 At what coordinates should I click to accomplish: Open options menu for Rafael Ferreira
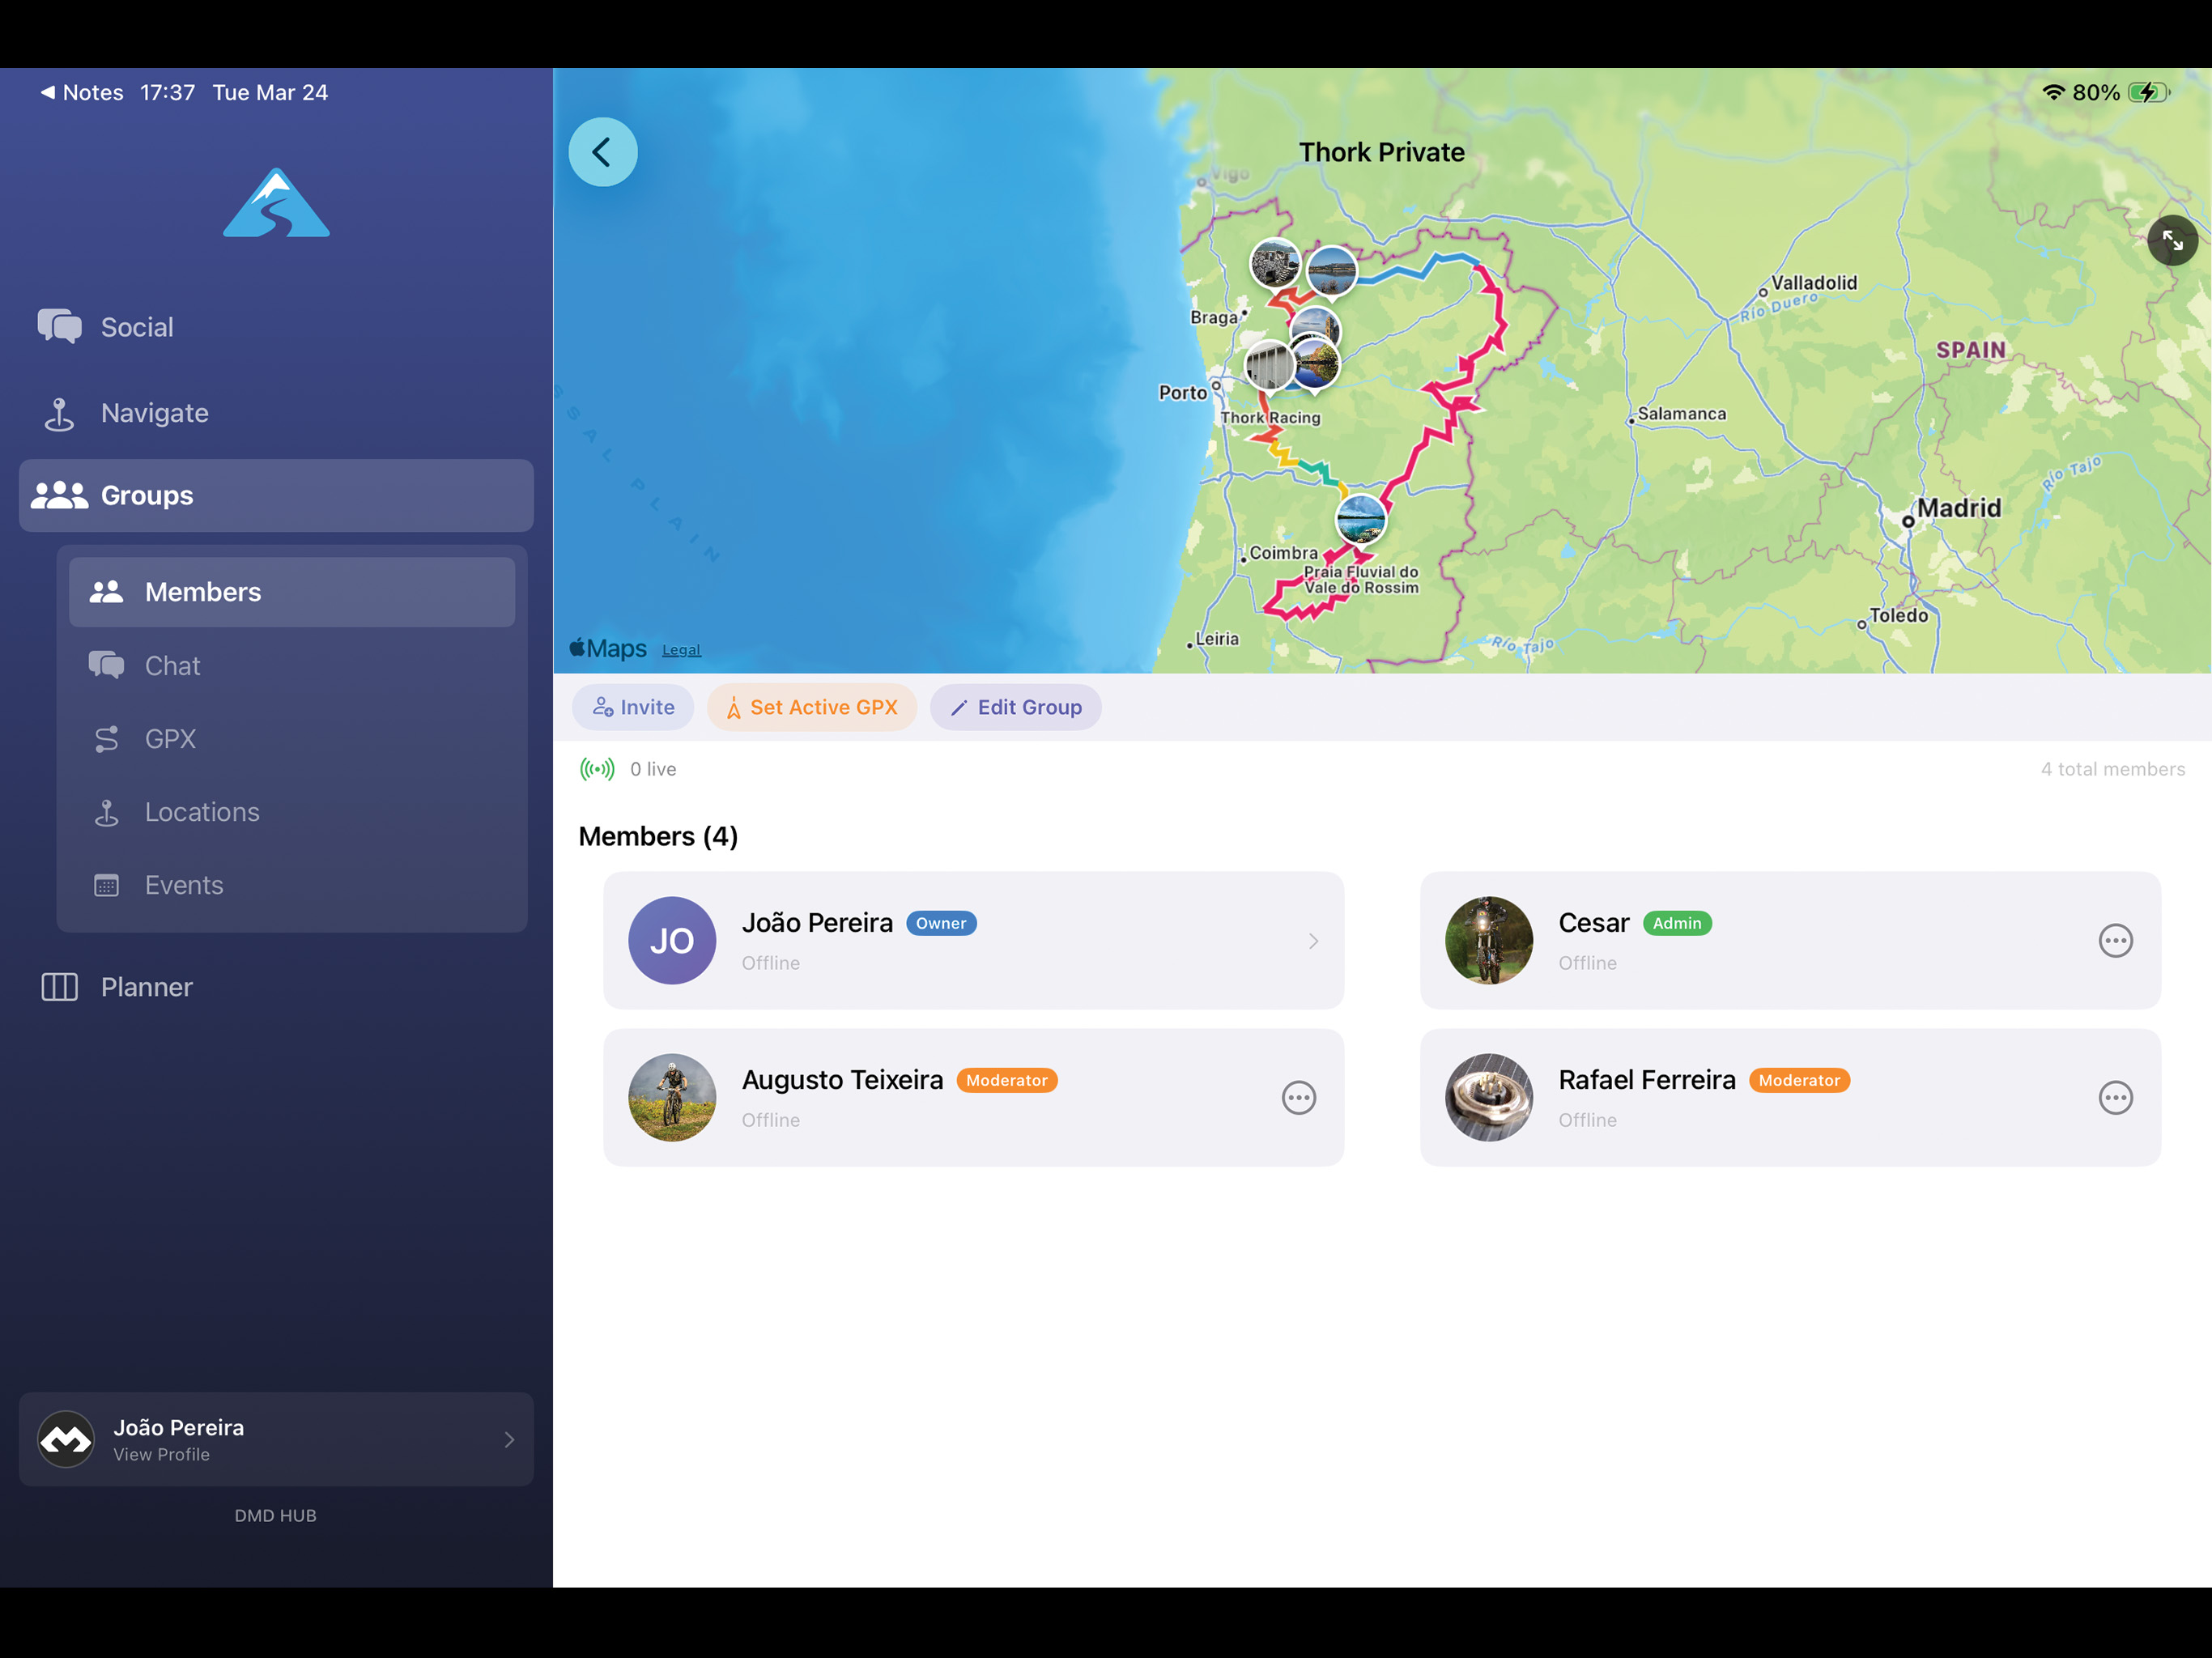coord(2115,1097)
